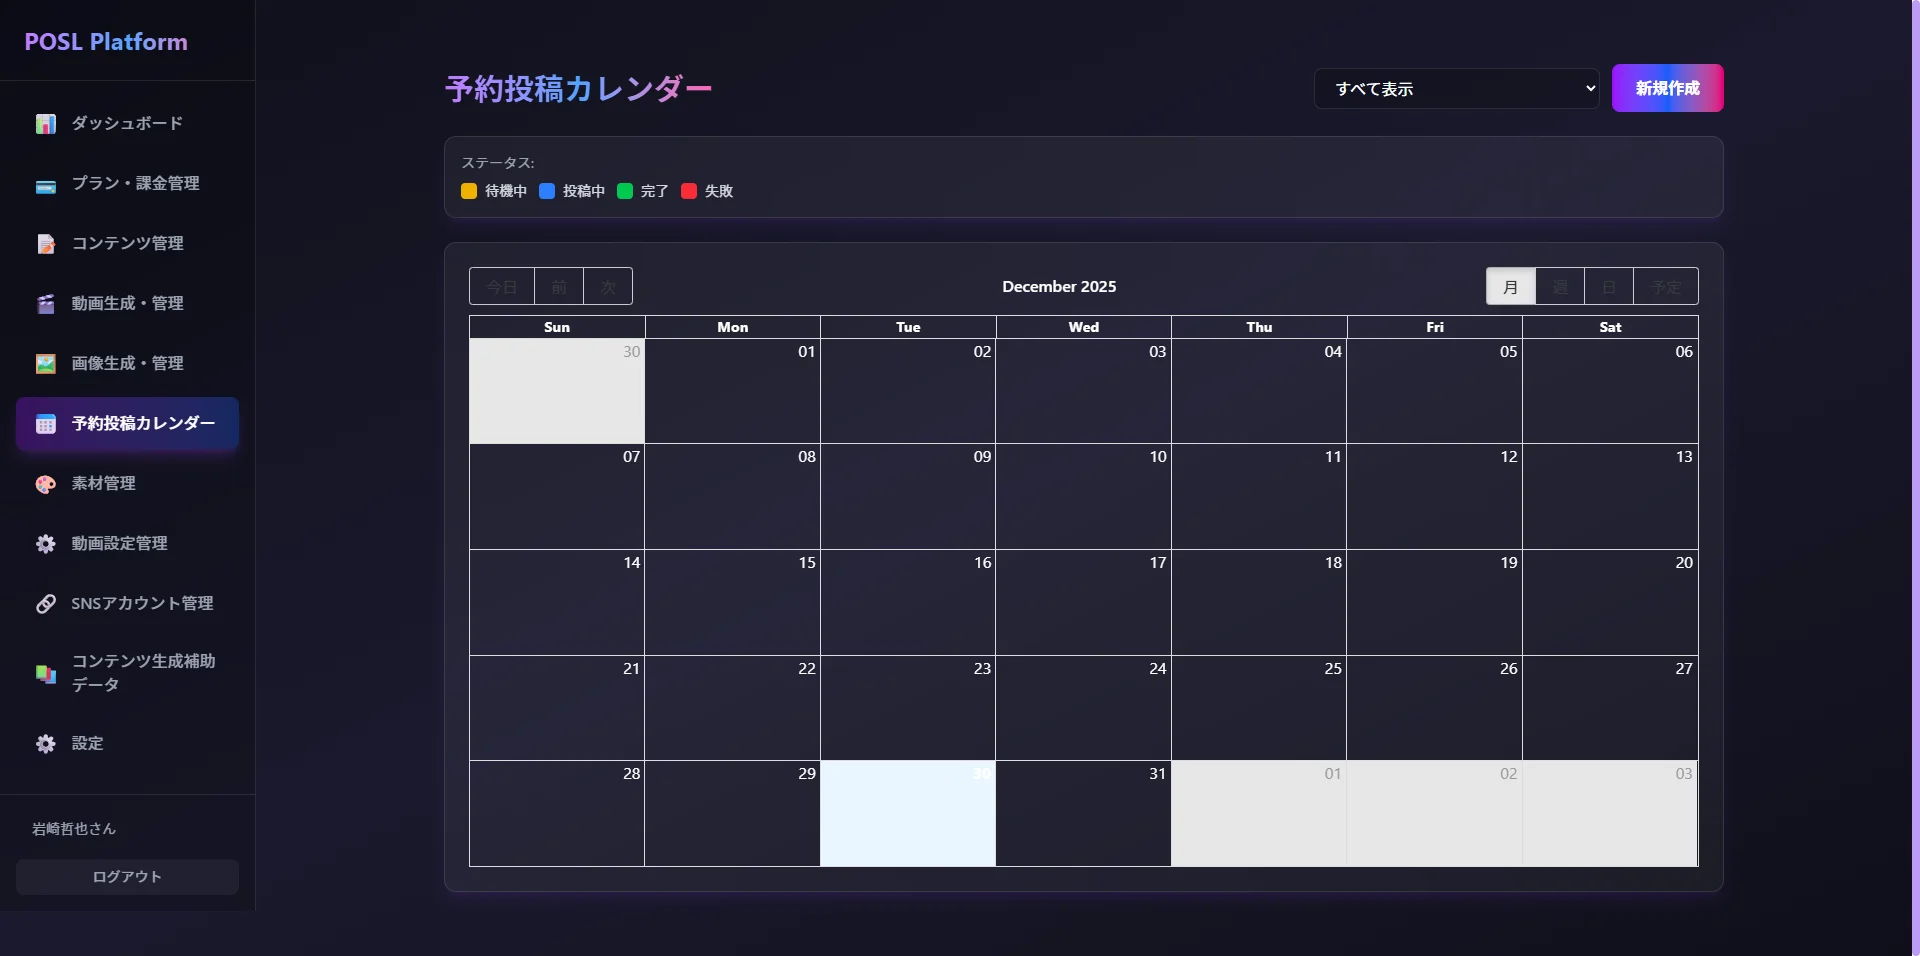Viewport: 1920px width, 956px height.
Task: Click icon beside コンテンツ生成補助データ
Action: (x=46, y=674)
